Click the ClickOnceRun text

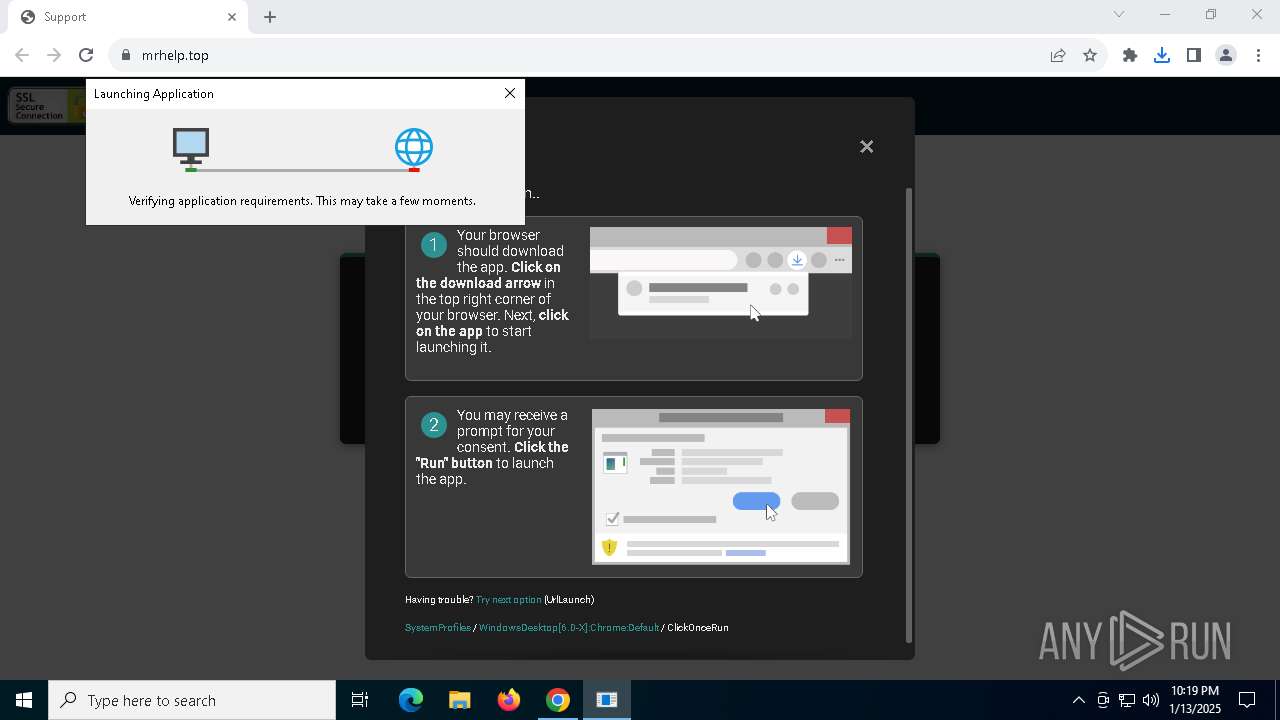698,628
